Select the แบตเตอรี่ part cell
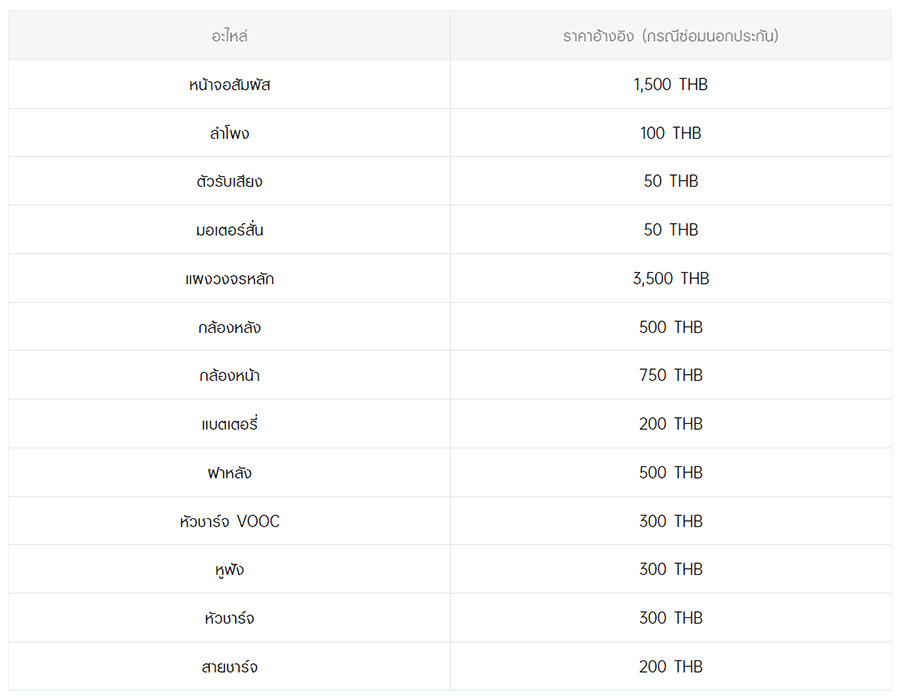The width and height of the screenshot is (900, 700). coord(229,424)
